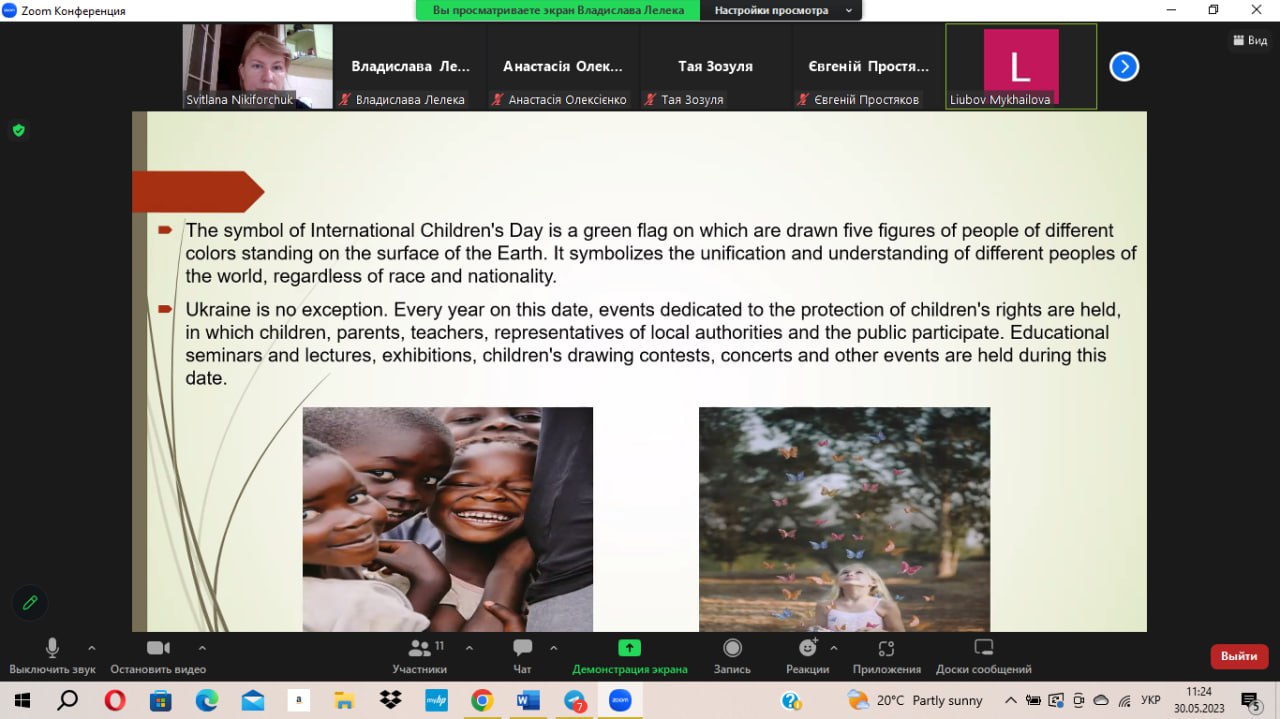Viewport: 1280px width, 719px height.
Task: Open weather widget showing 20°C Partly sunny
Action: pyautogui.click(x=914, y=700)
